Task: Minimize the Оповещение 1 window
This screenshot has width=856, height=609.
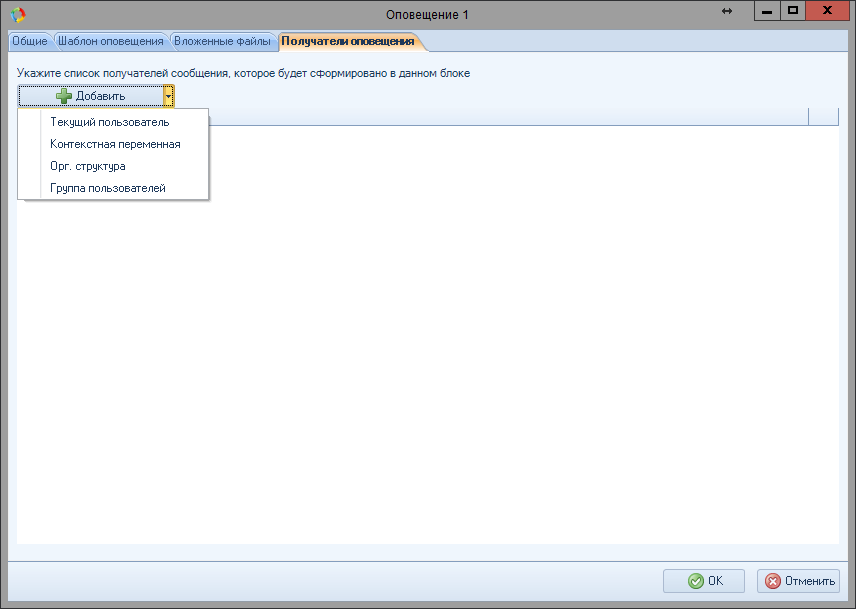Action: [x=767, y=12]
